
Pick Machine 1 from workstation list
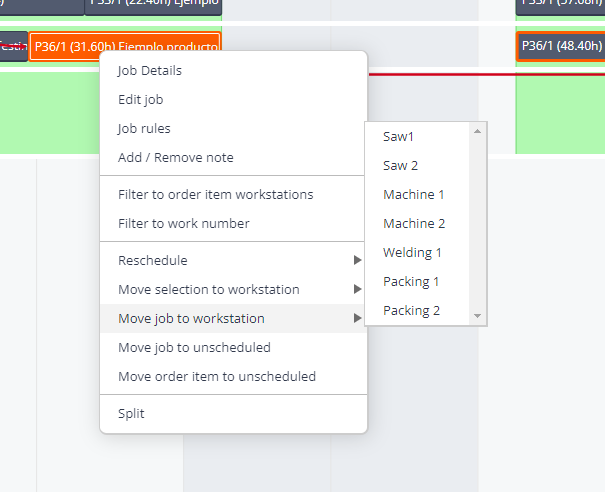tap(414, 195)
